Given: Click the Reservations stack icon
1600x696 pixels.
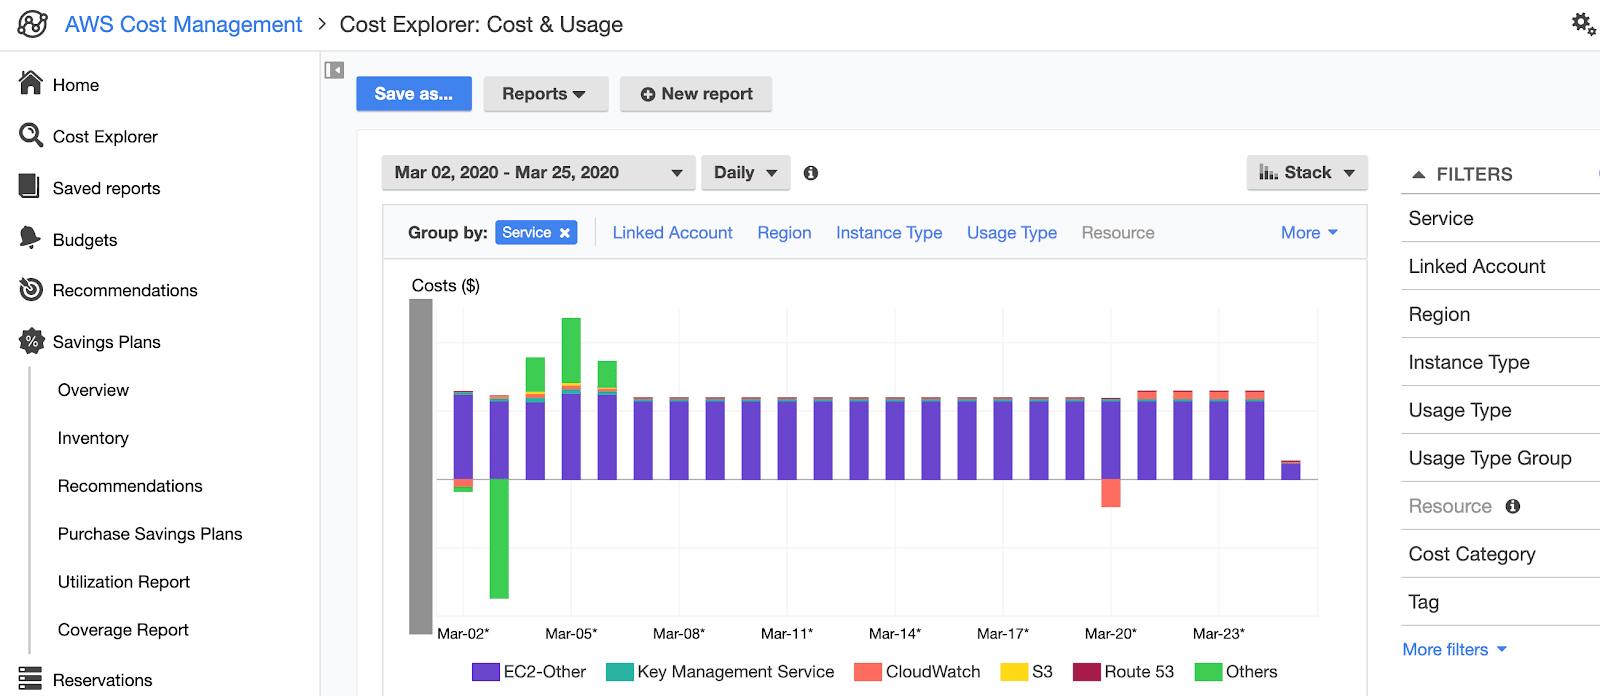Looking at the screenshot, I should click(30, 678).
